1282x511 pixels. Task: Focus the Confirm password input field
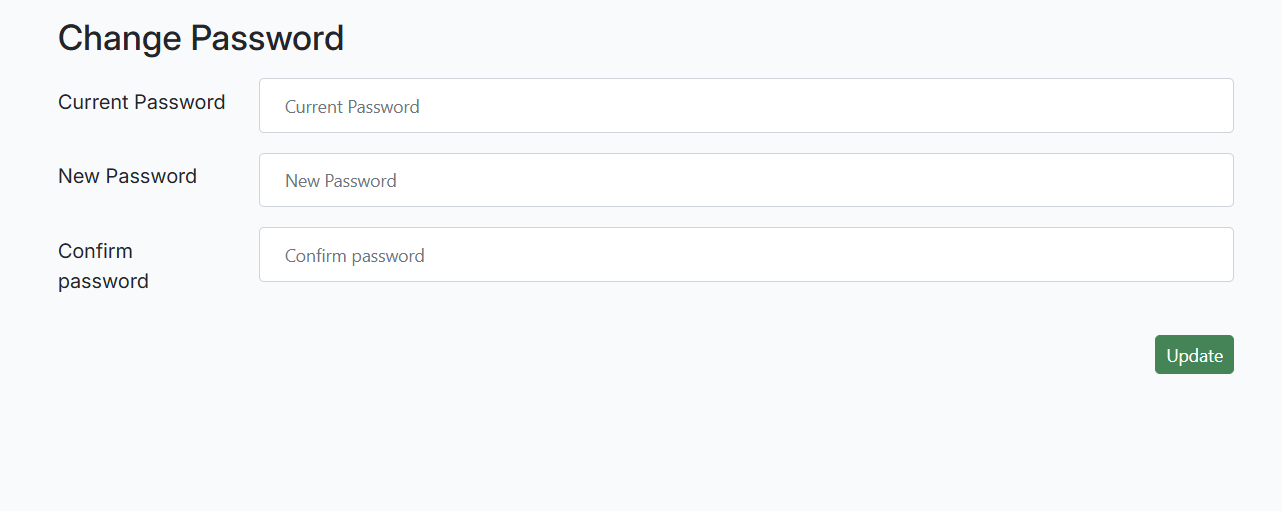(746, 255)
